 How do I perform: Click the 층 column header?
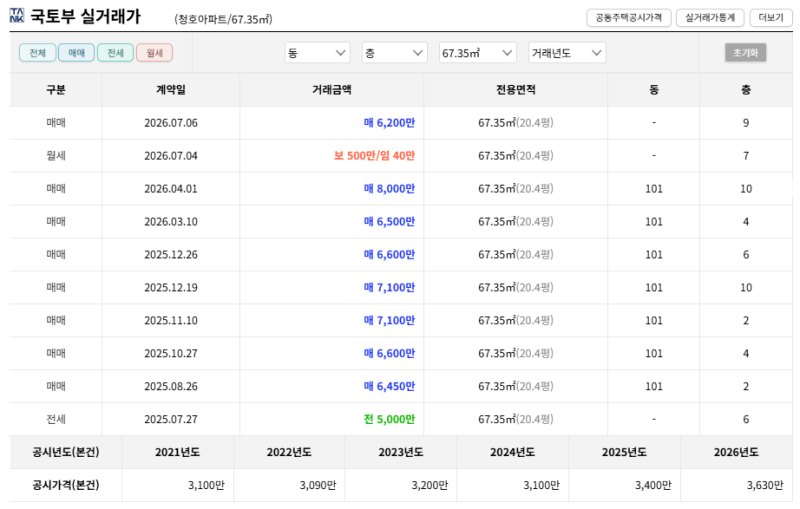click(746, 90)
